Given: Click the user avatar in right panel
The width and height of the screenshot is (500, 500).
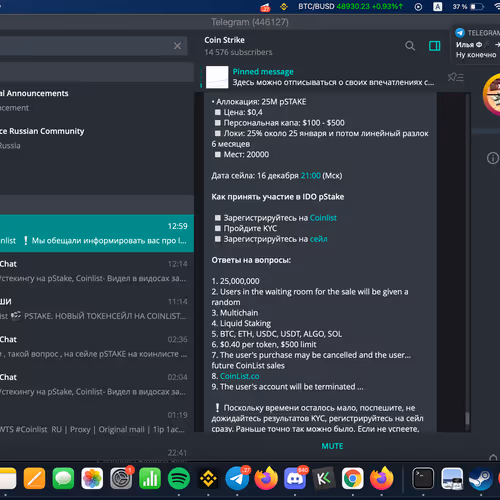Looking at the screenshot, I should 493,94.
